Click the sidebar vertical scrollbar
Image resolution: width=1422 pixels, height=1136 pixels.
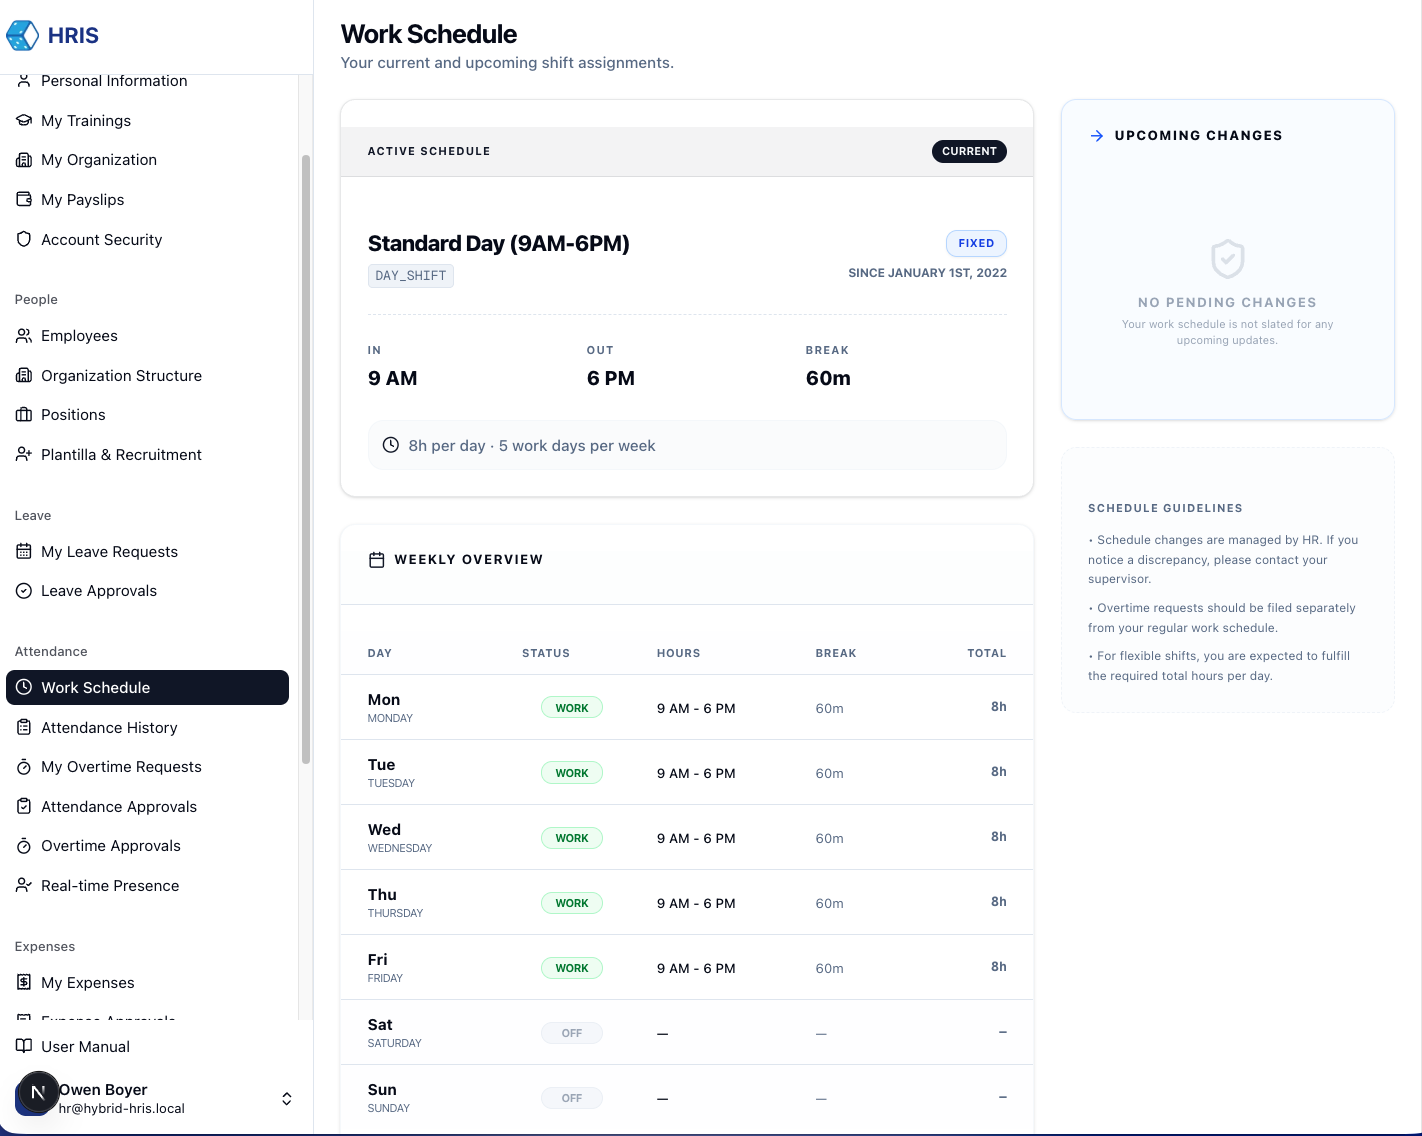pos(306,460)
